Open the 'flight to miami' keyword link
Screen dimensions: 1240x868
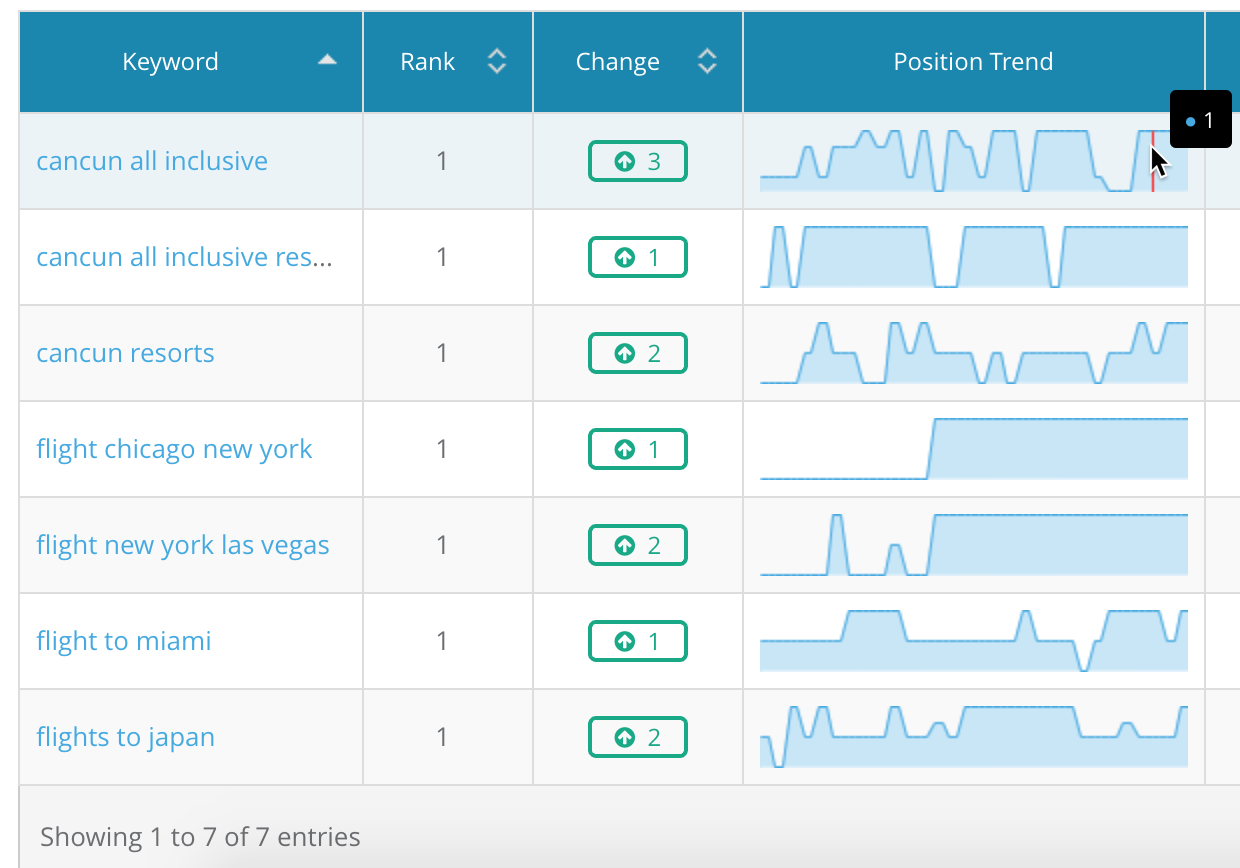[124, 641]
